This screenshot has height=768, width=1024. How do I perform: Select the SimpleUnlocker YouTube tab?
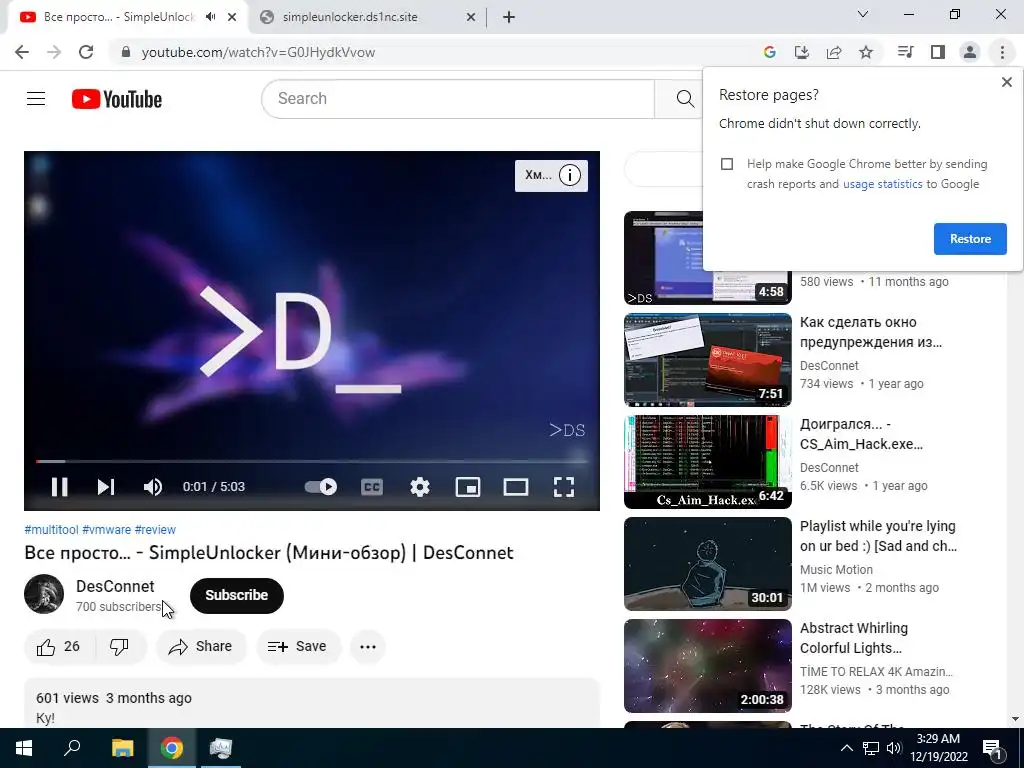[x=118, y=17]
